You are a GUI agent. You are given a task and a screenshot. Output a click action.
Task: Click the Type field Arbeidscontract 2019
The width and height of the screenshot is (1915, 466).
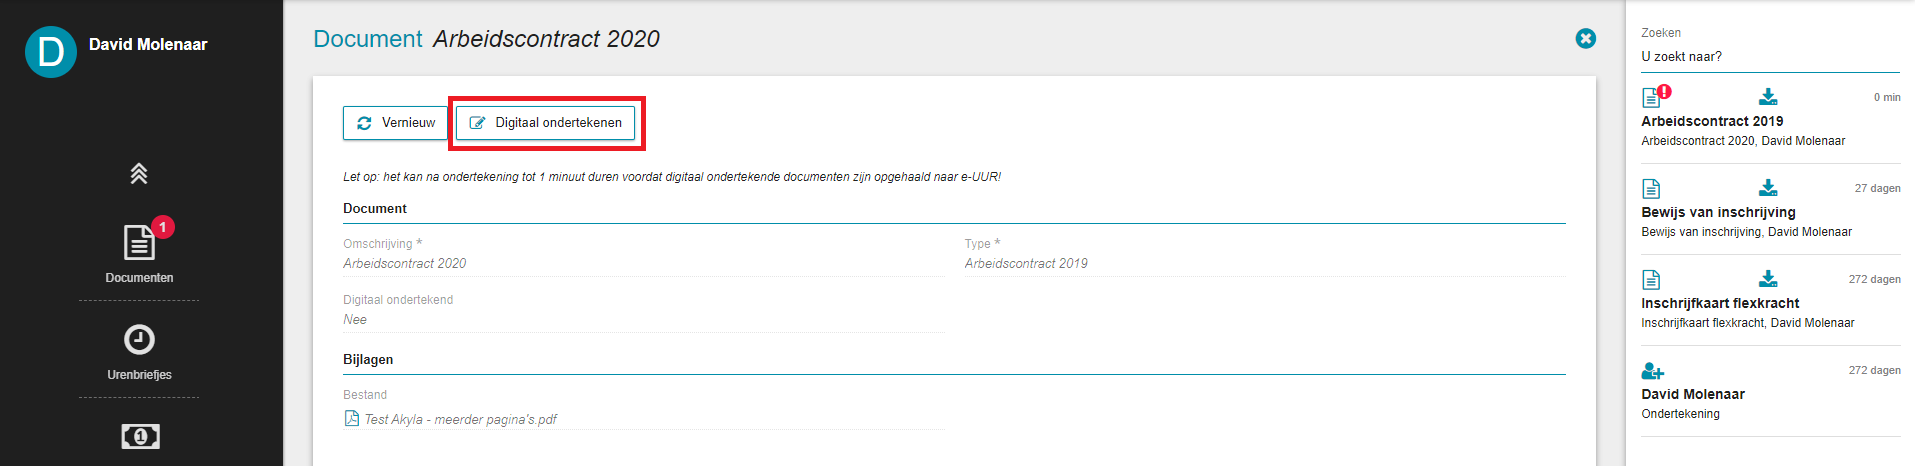click(1265, 263)
